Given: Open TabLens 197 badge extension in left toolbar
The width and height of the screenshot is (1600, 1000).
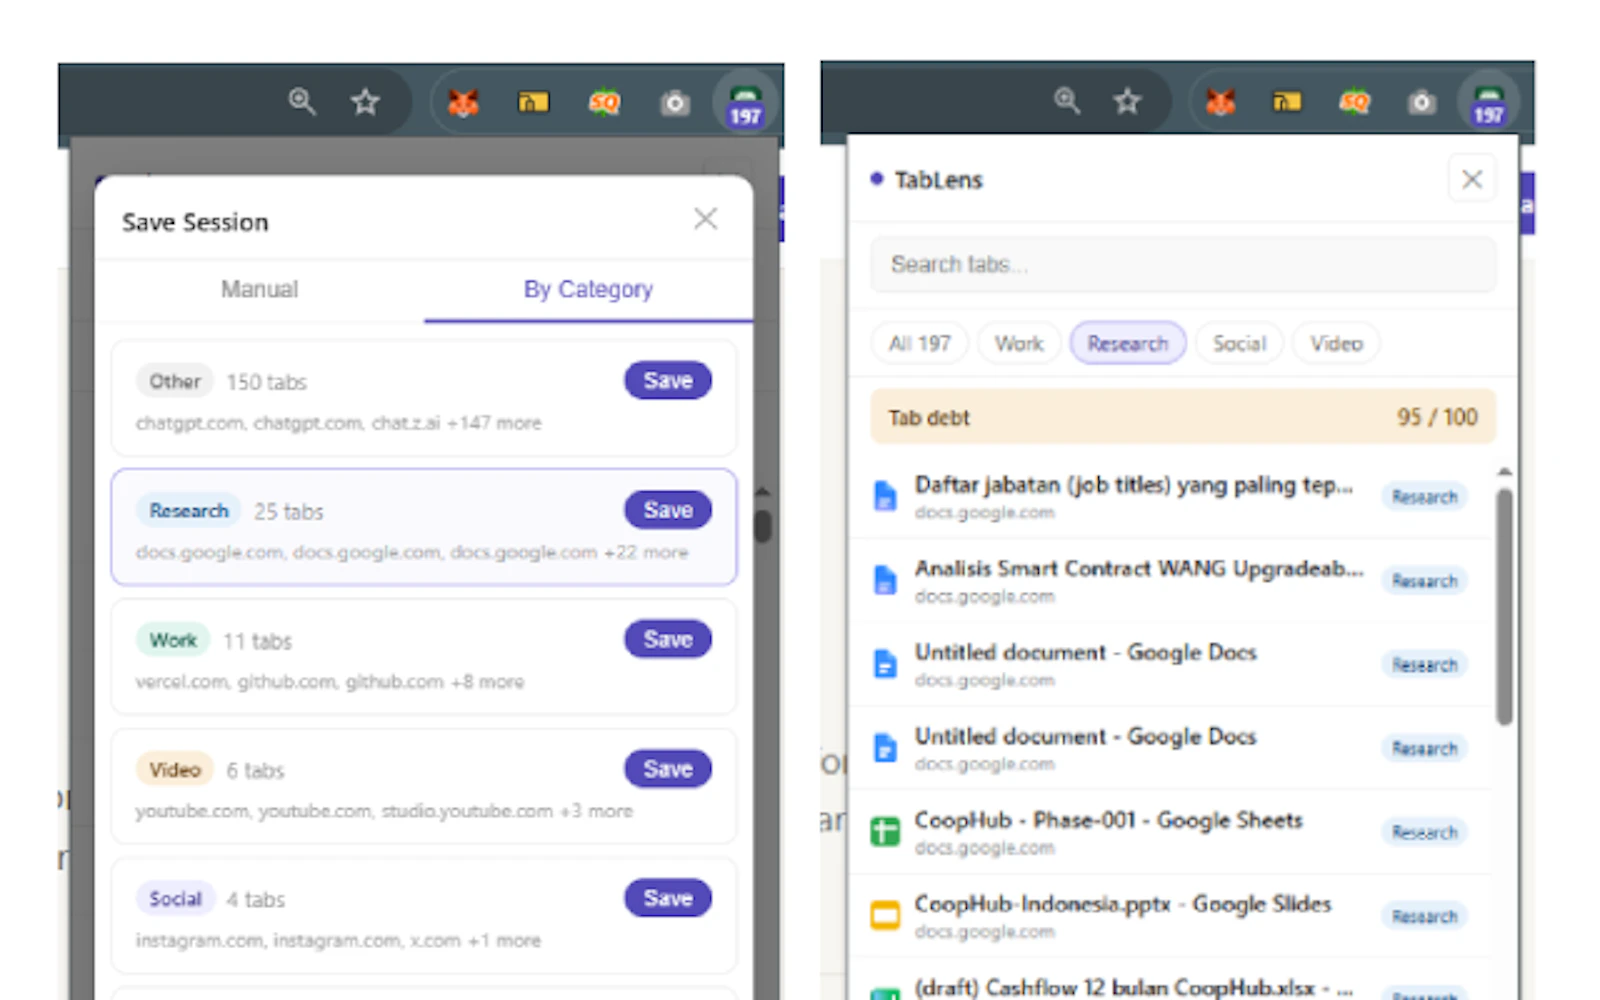Looking at the screenshot, I should [745, 104].
